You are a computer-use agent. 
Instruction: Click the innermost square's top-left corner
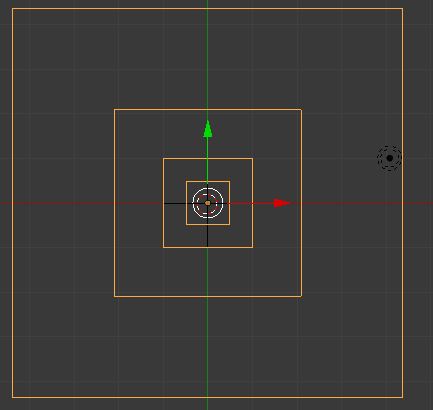[186, 182]
